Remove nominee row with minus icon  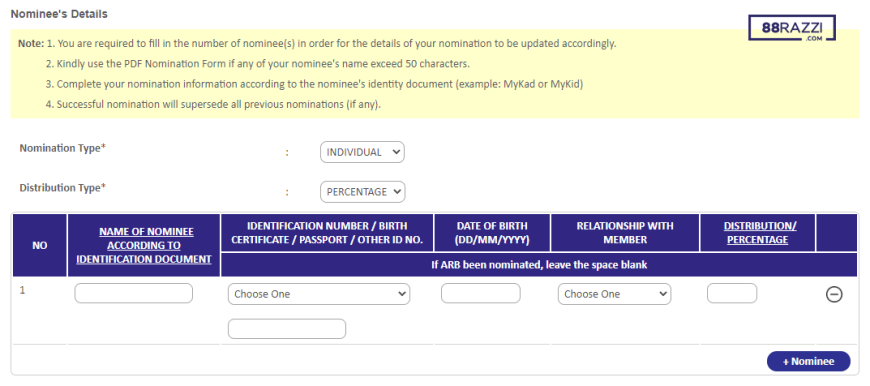(x=834, y=294)
